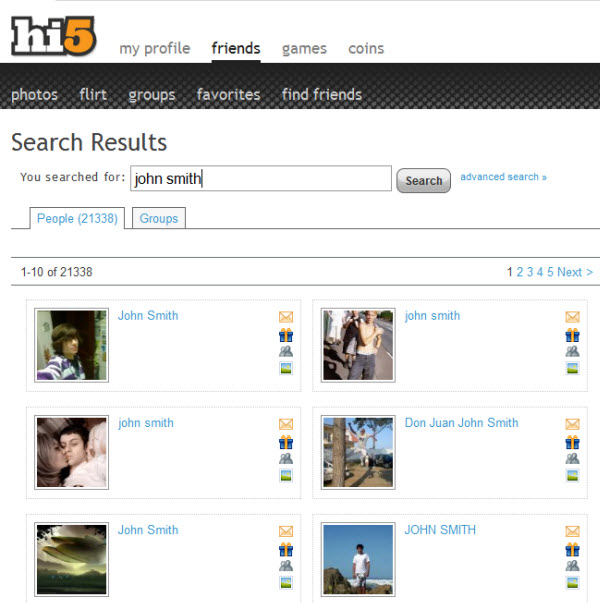Focus the 'john smith' search text field
The image size is (600, 603).
[261, 178]
